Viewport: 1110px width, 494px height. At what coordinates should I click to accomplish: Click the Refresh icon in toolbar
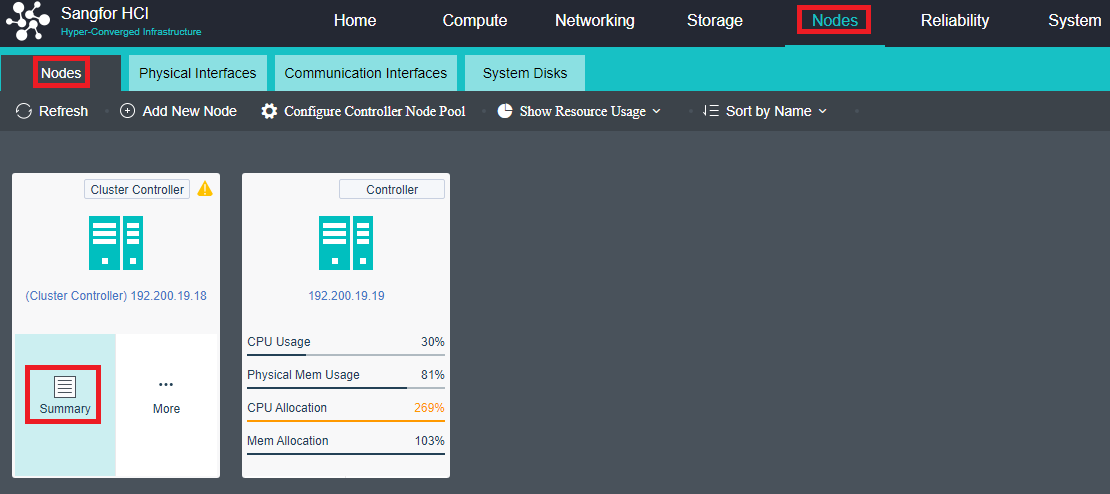coord(24,111)
